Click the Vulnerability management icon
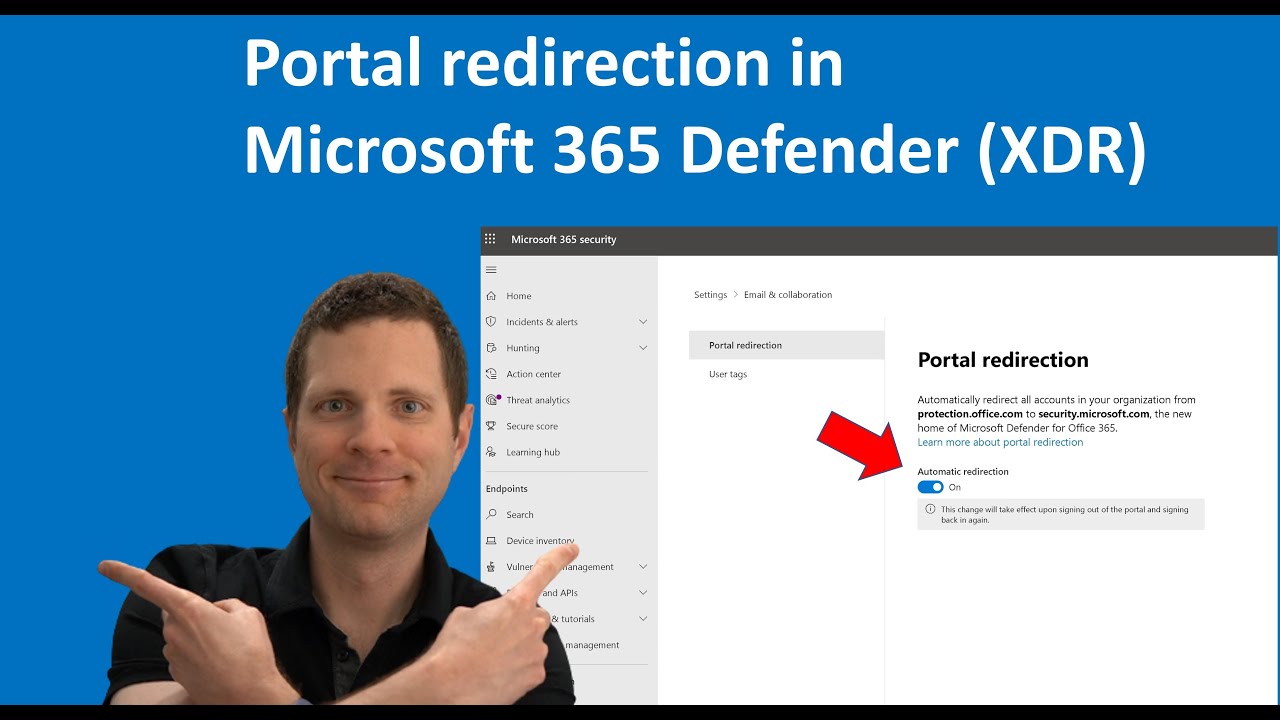The image size is (1280, 720). tap(491, 567)
